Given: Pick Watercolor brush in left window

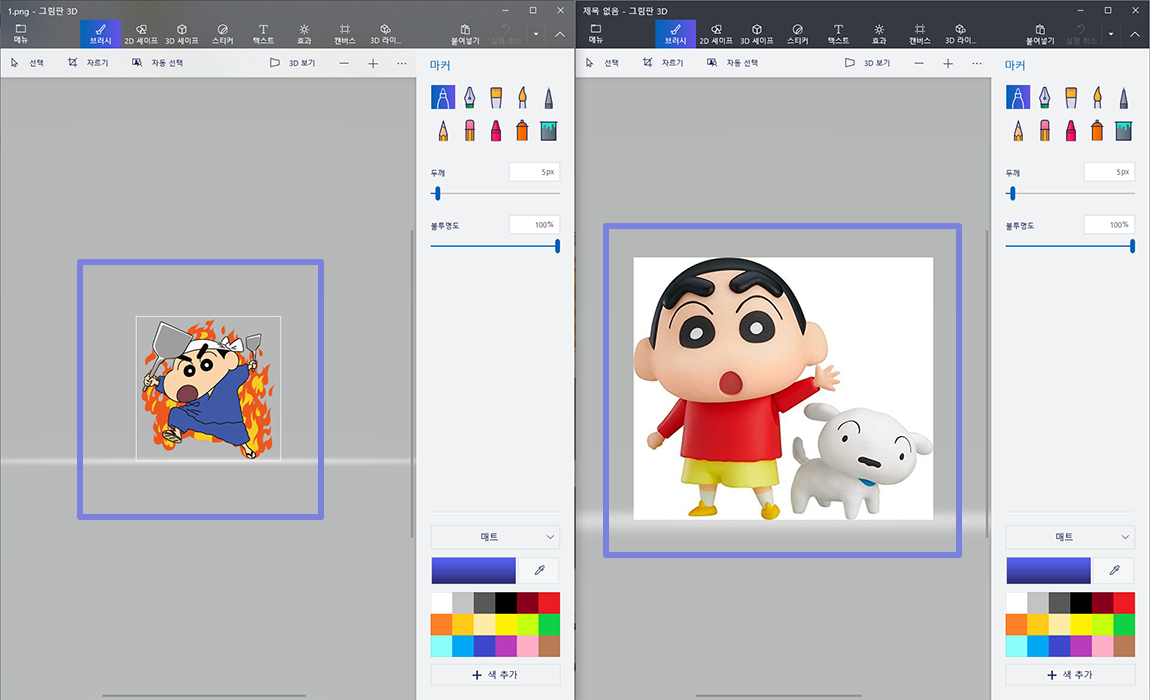Looking at the screenshot, I should coord(522,97).
